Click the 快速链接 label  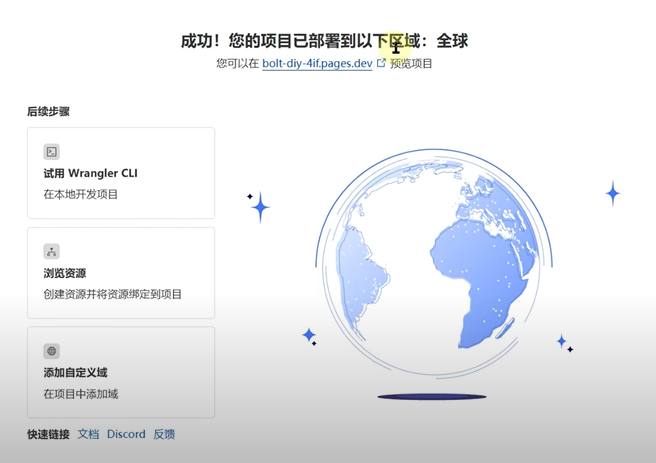click(x=49, y=434)
